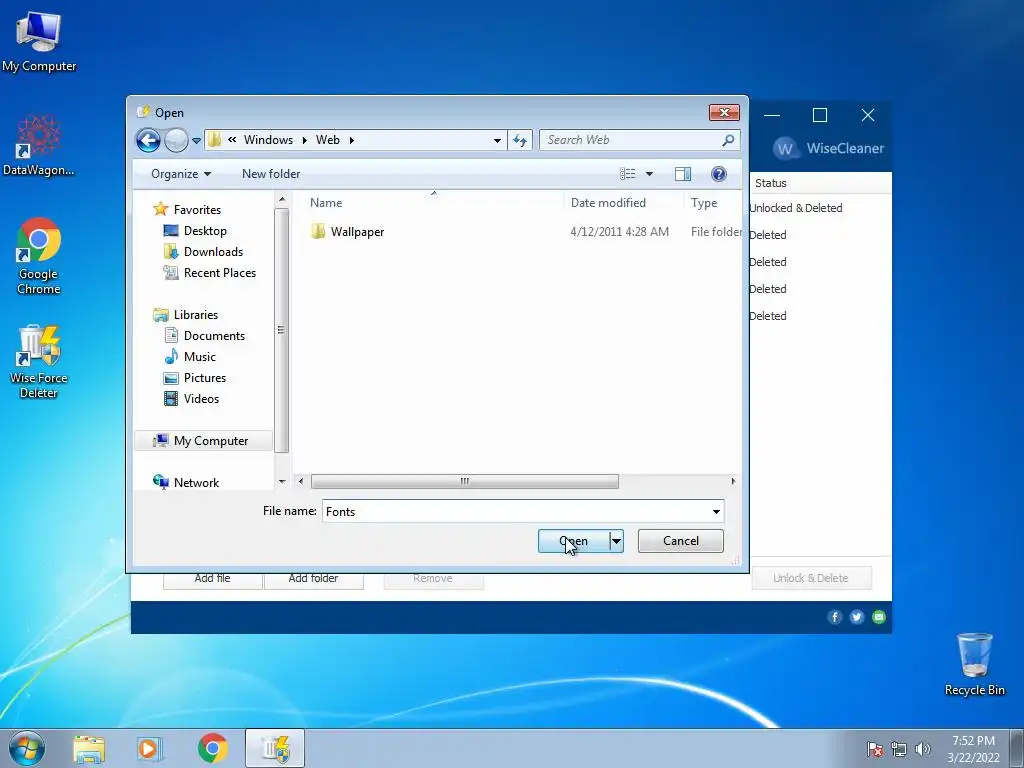Click the file list scroll right arrow

click(733, 481)
